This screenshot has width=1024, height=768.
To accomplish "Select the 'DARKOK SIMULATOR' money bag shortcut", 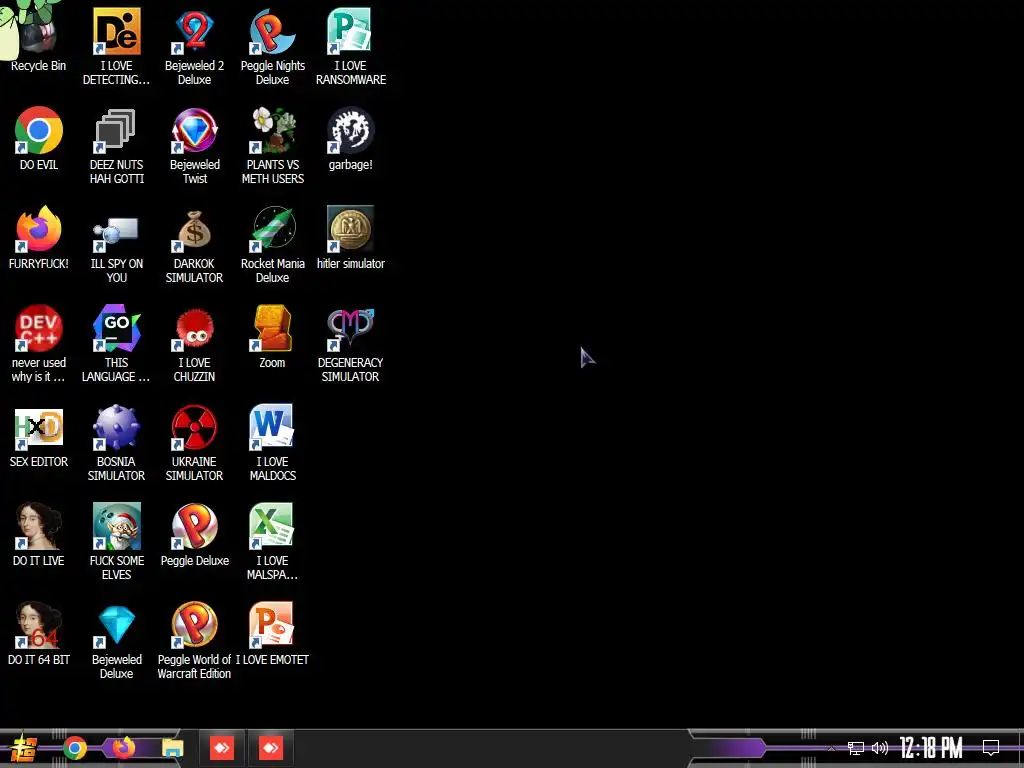I will point(195,229).
